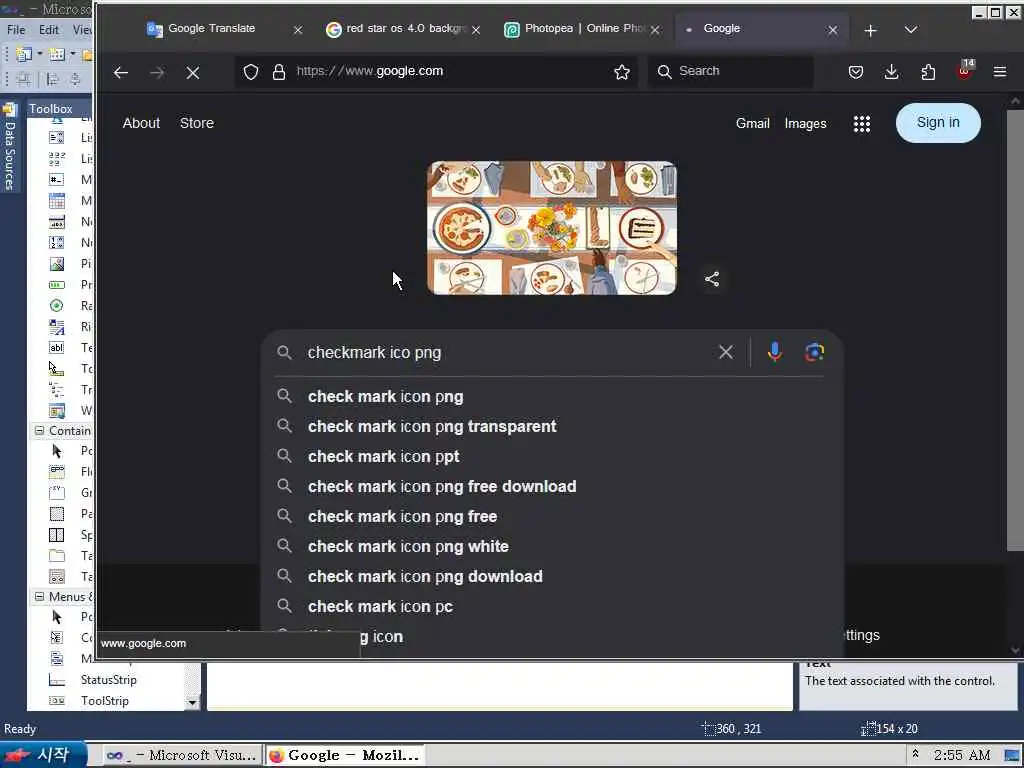Pick the suggestion check mark icon png download

coord(552,577)
